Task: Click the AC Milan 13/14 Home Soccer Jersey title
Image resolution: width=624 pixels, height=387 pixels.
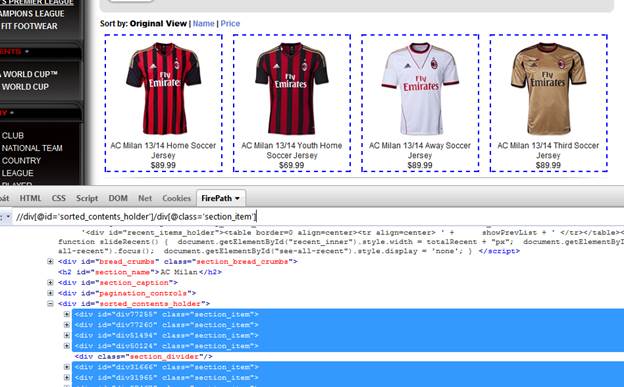Action: [x=163, y=150]
